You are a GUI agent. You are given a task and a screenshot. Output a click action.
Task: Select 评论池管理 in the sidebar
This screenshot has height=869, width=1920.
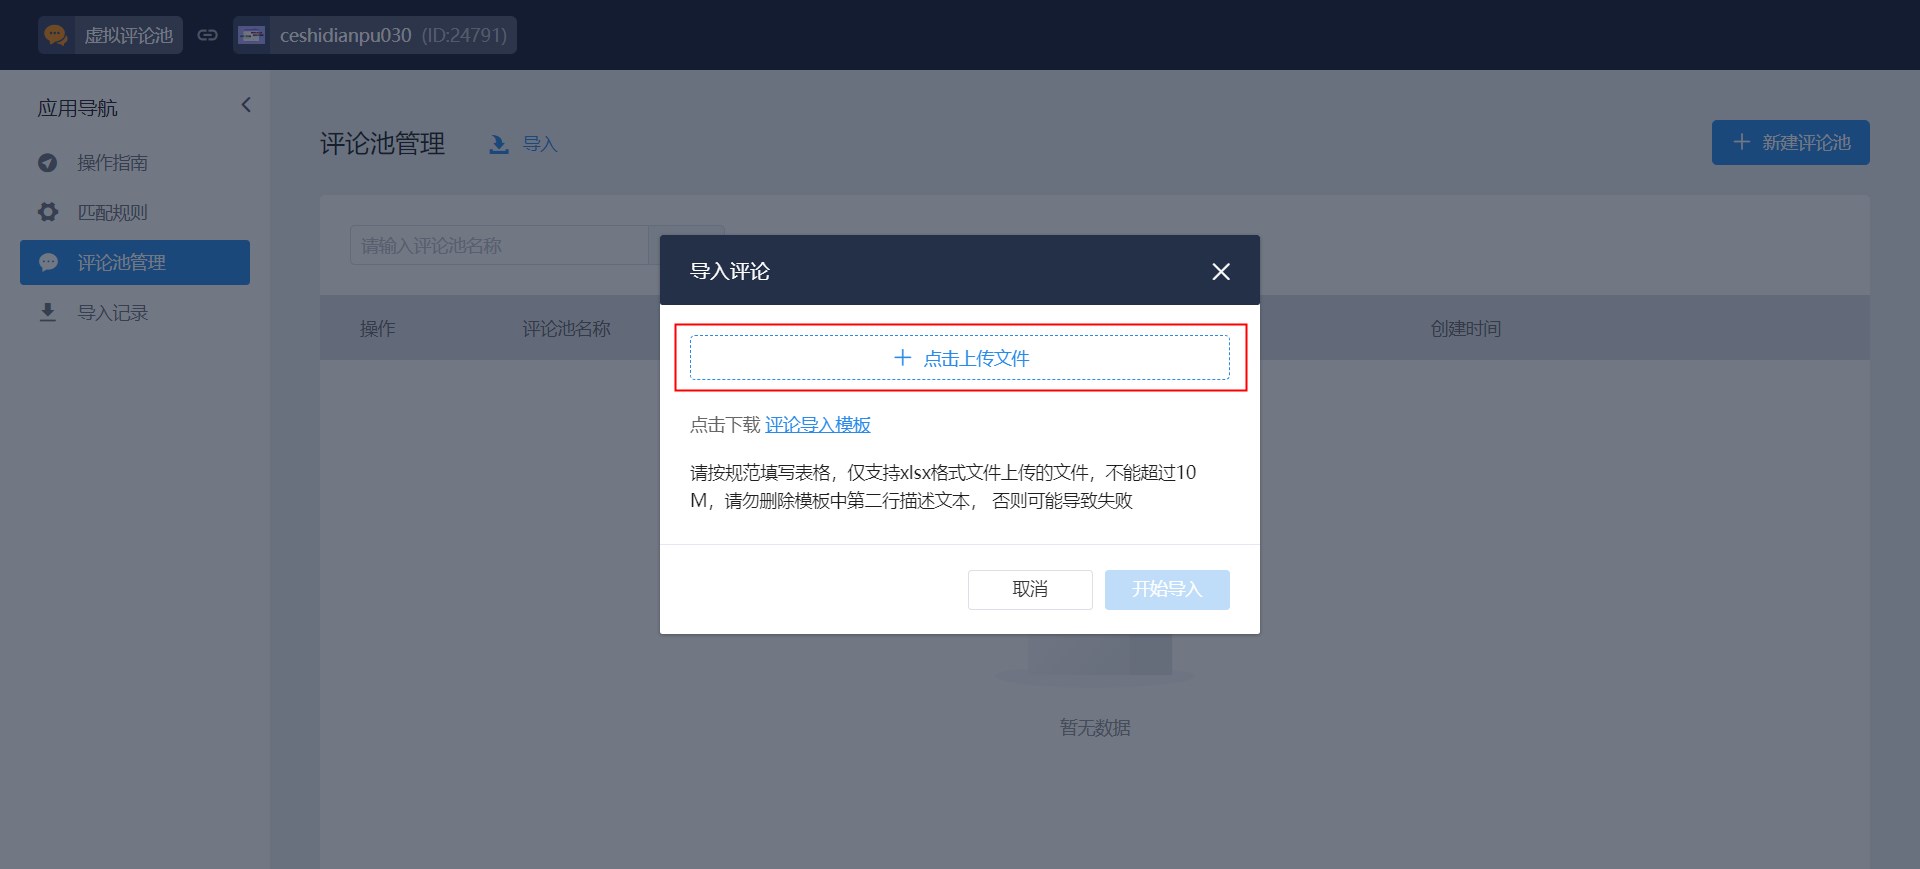coord(135,262)
